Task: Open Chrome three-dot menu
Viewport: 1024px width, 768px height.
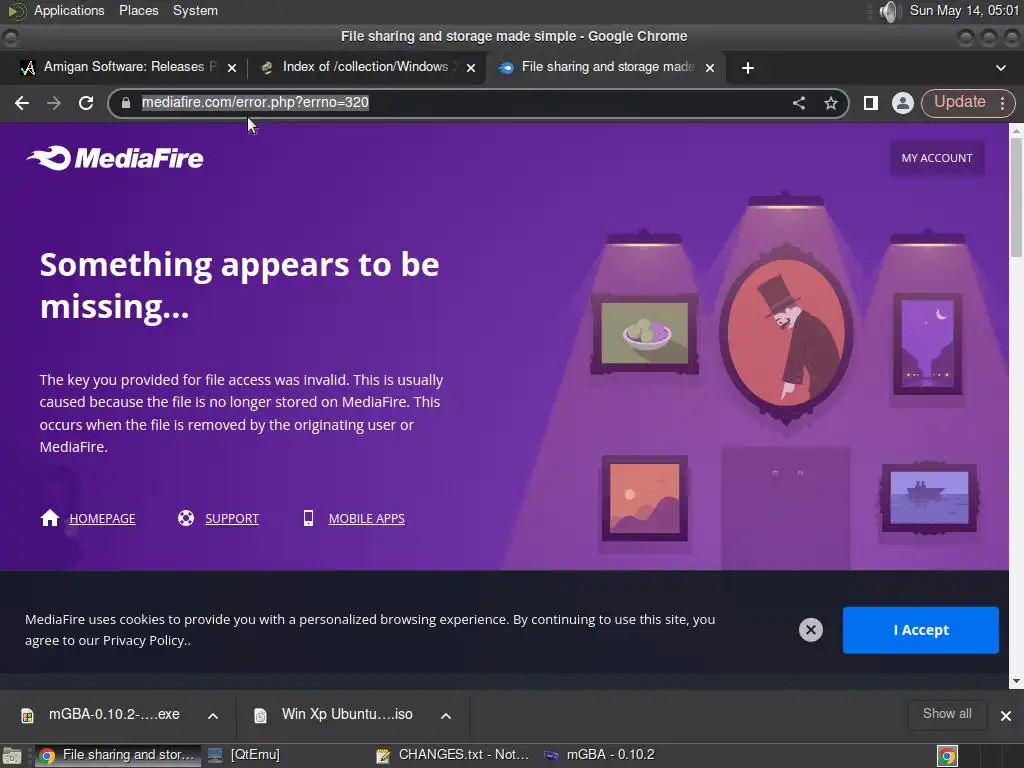Action: coord(1002,103)
